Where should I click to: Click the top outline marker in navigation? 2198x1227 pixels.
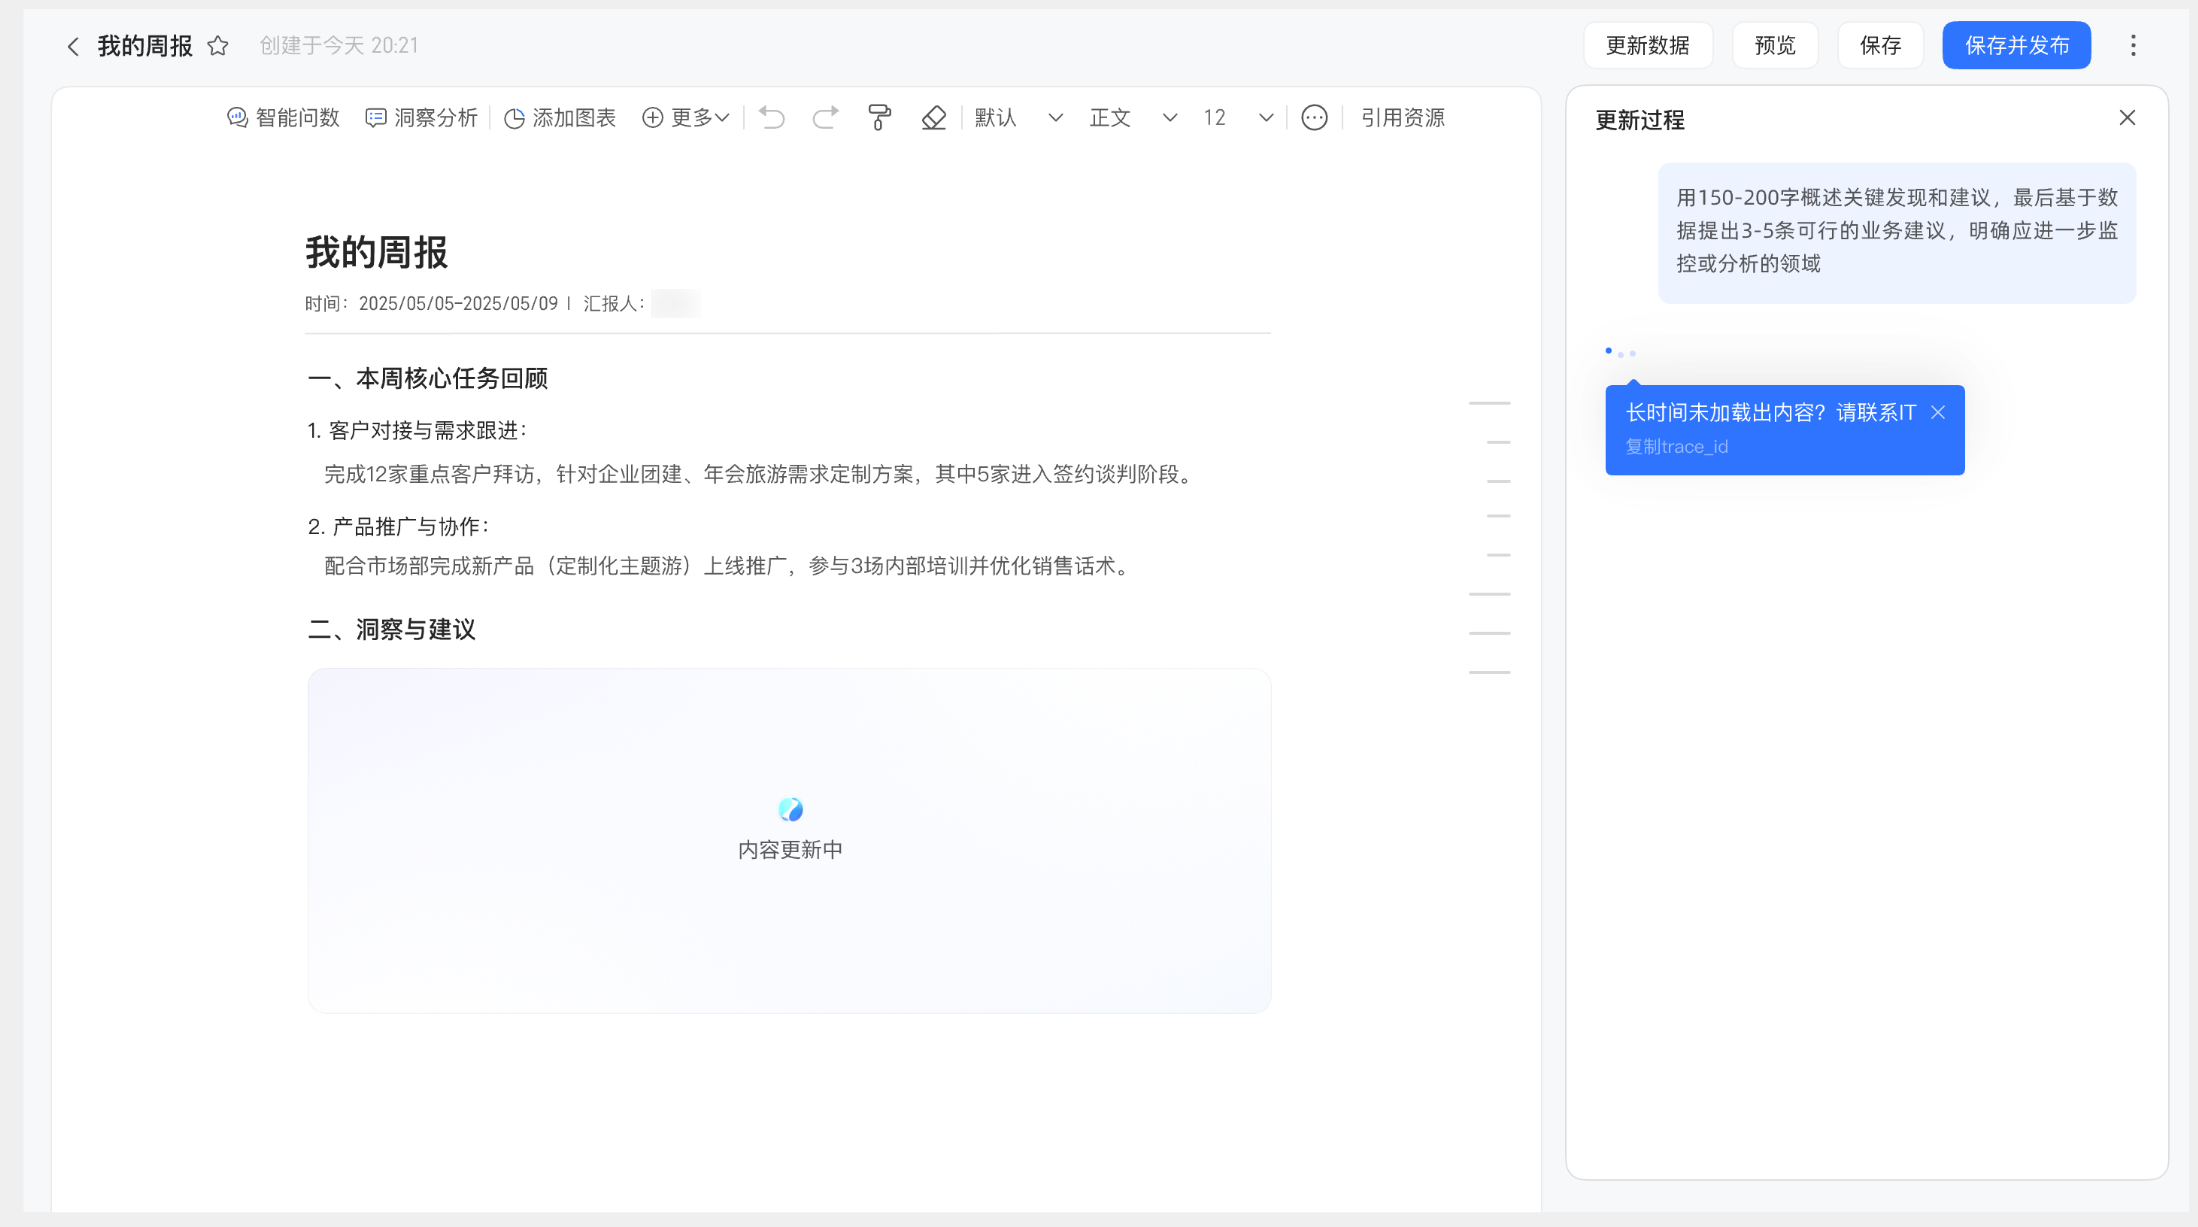tap(1489, 403)
